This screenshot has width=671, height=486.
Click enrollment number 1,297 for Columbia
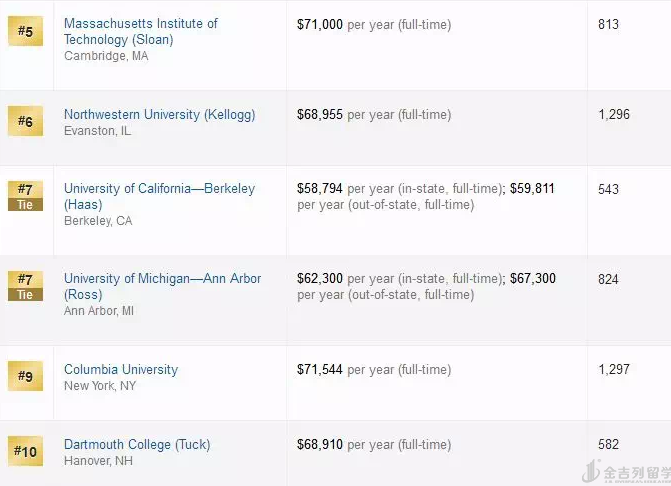(x=614, y=370)
